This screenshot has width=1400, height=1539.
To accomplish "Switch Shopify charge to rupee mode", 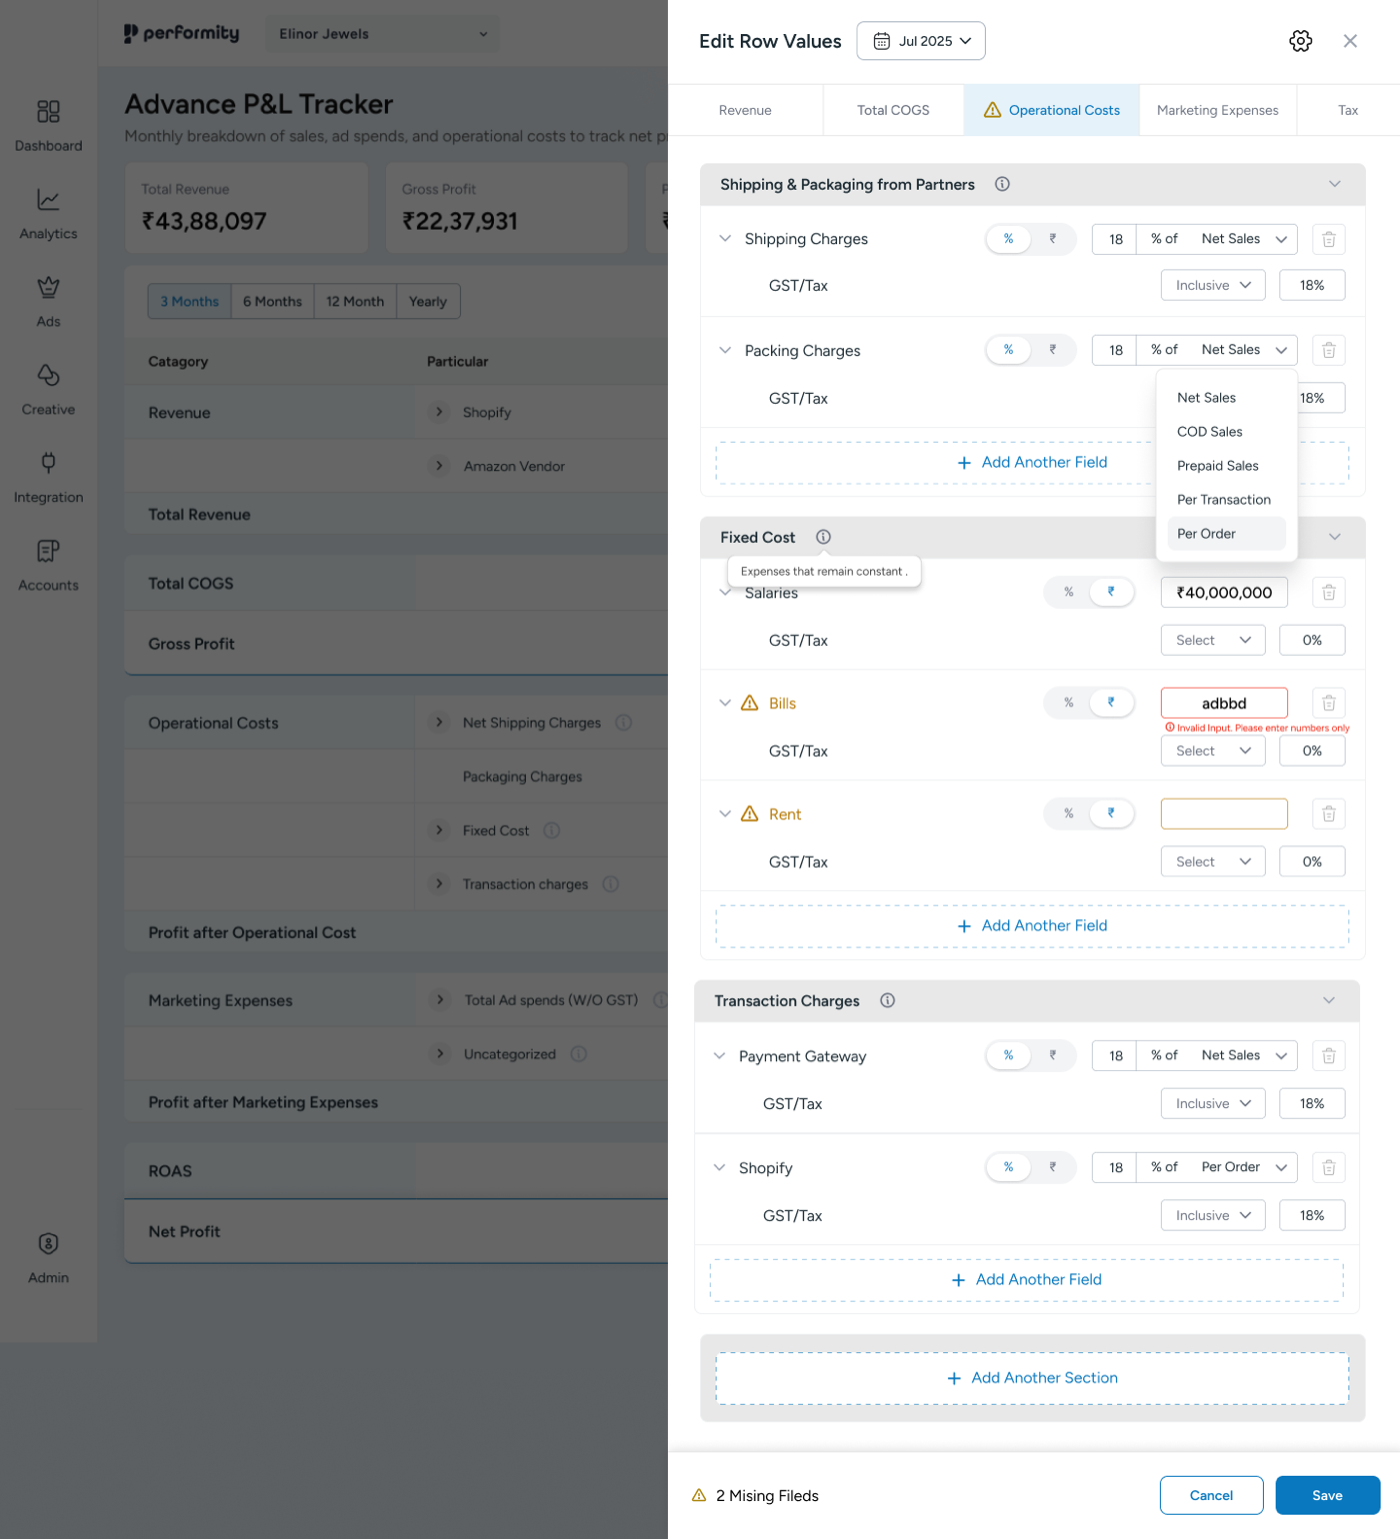I will 1052,1167.
